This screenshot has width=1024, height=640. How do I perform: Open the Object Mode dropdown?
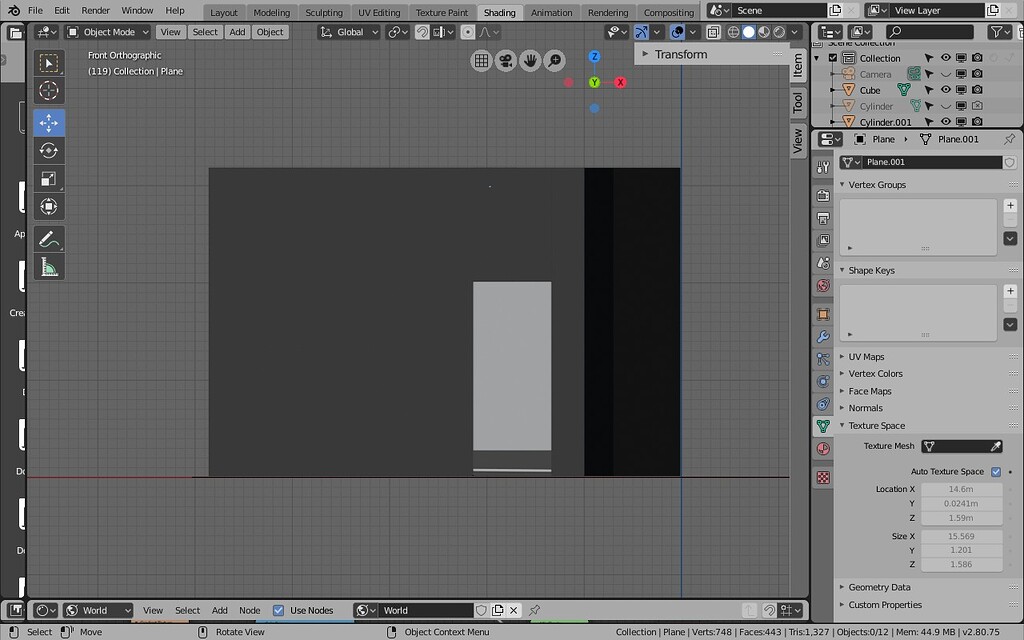tap(108, 32)
